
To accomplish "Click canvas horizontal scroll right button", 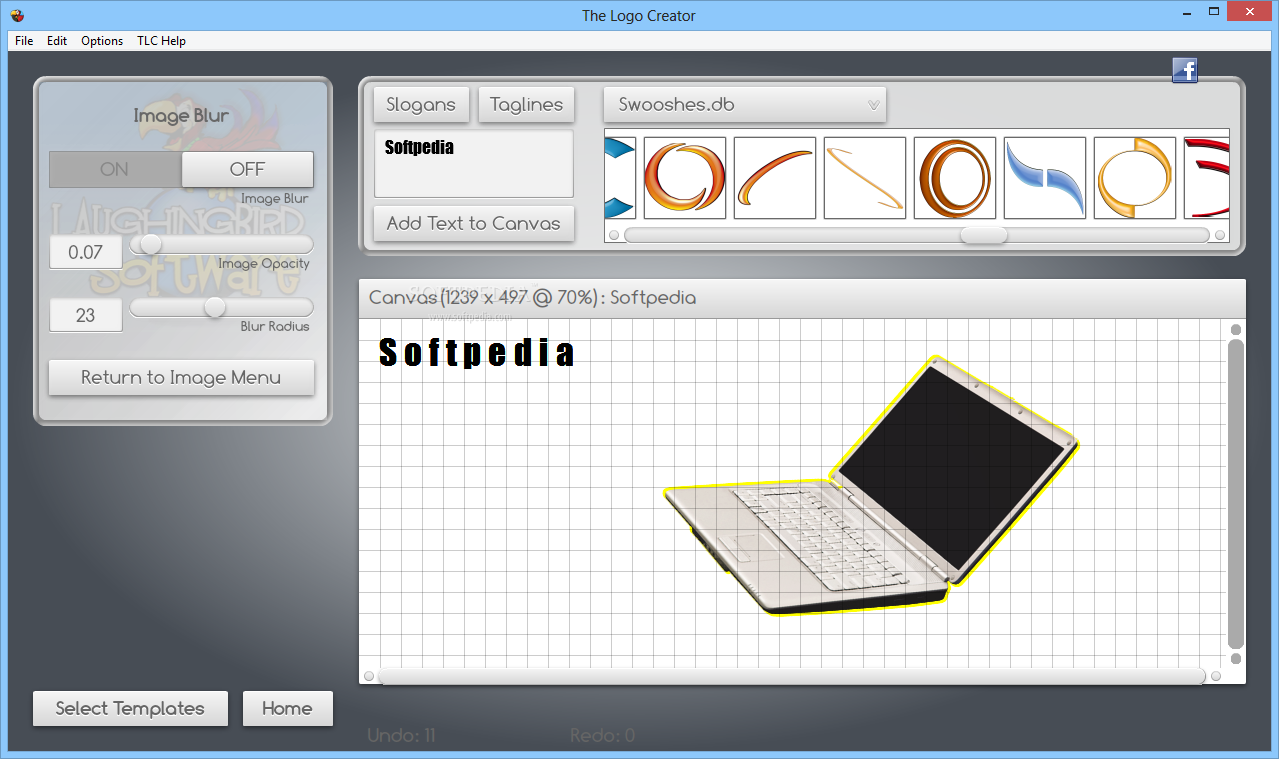I will [x=1216, y=676].
